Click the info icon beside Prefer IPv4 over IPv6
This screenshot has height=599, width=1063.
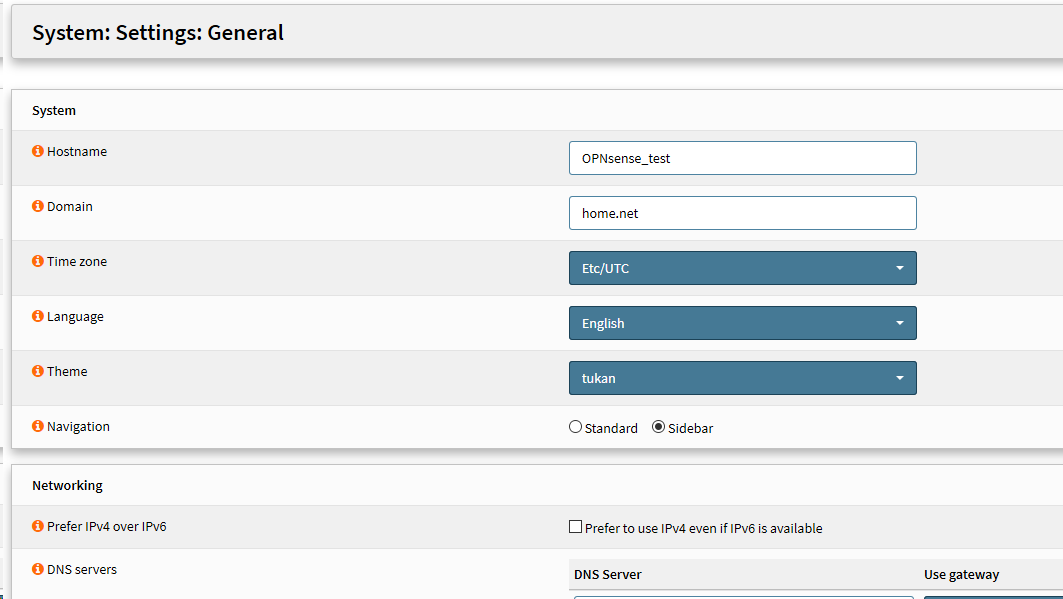point(38,526)
